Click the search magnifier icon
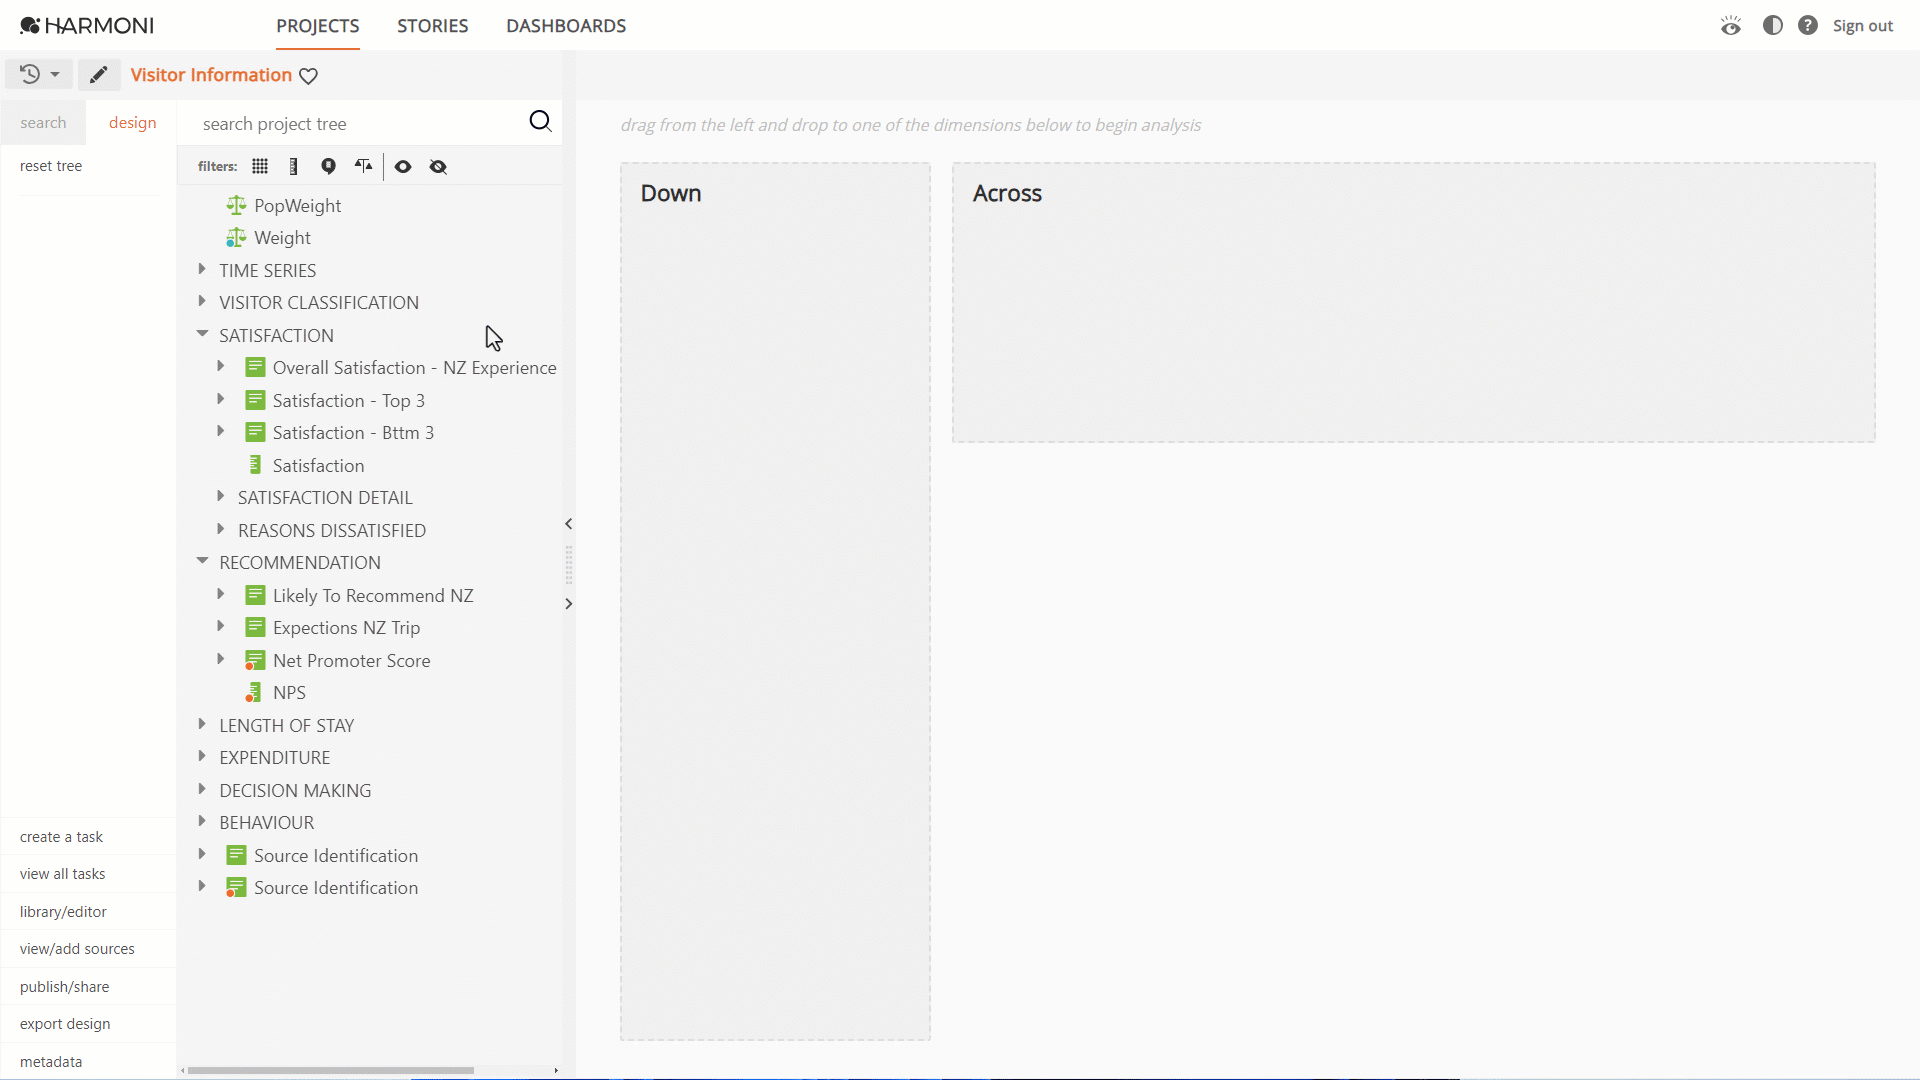The width and height of the screenshot is (1920, 1080). (x=540, y=122)
